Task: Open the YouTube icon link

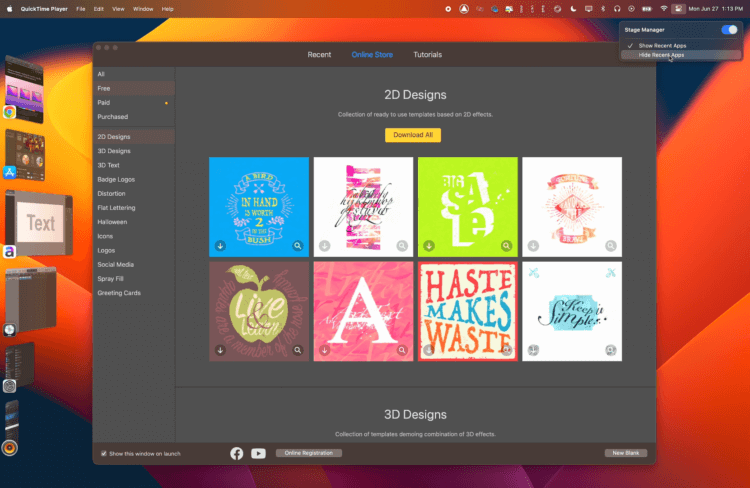Action: click(x=259, y=453)
